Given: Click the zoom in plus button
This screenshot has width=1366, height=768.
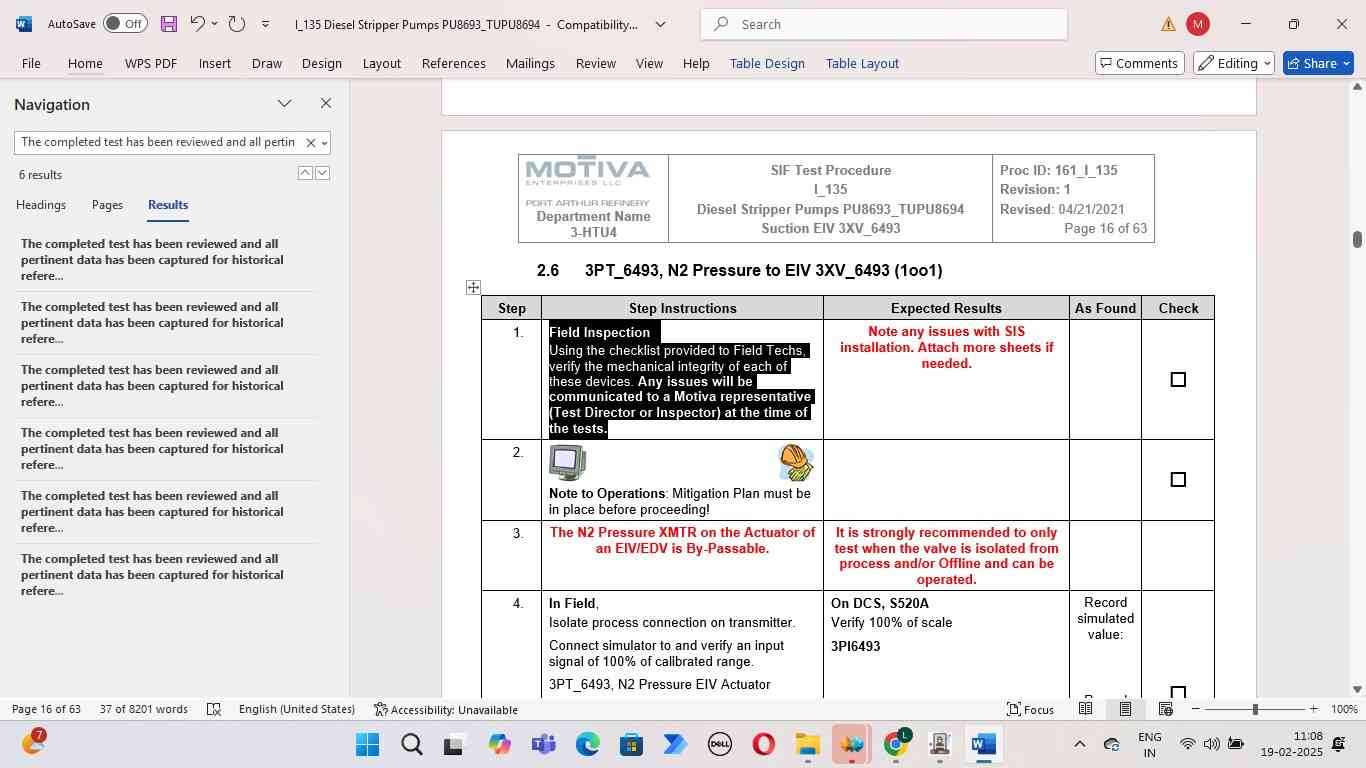Looking at the screenshot, I should [1313, 709].
